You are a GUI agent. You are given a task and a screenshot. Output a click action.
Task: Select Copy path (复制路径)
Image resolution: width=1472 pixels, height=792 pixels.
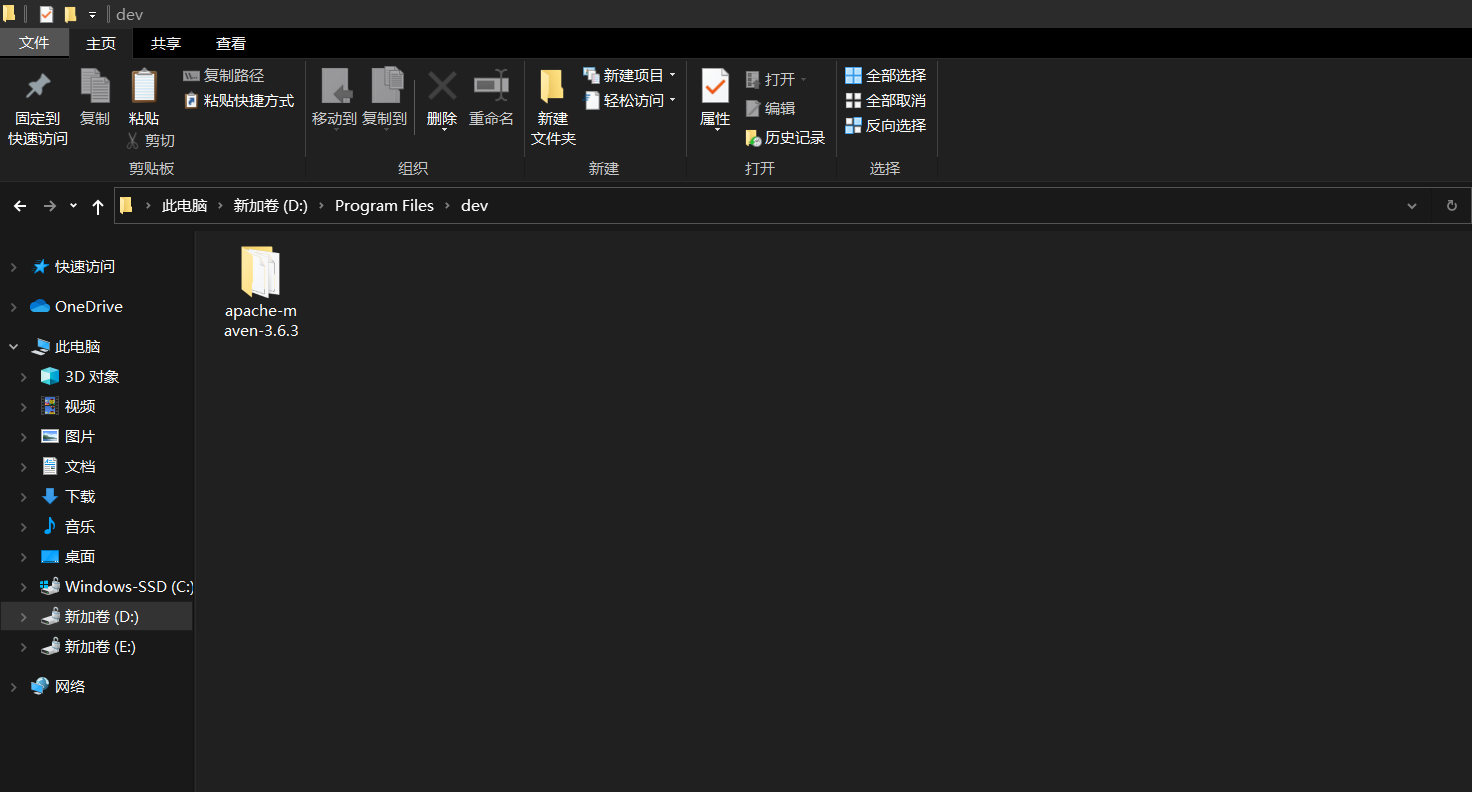224,76
